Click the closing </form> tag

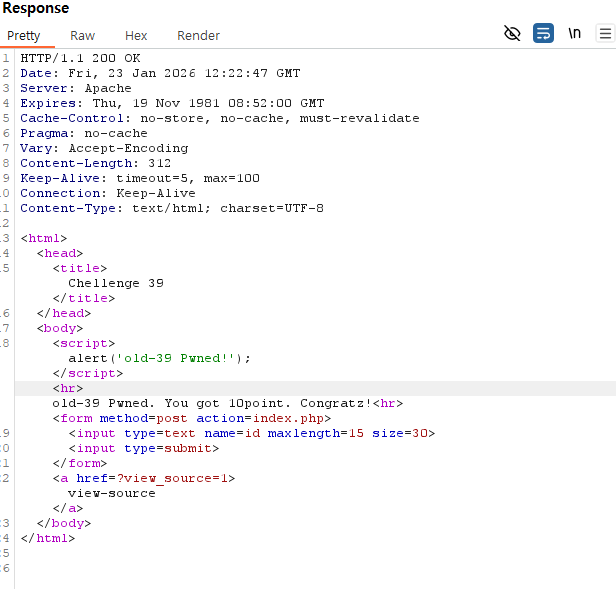80,463
